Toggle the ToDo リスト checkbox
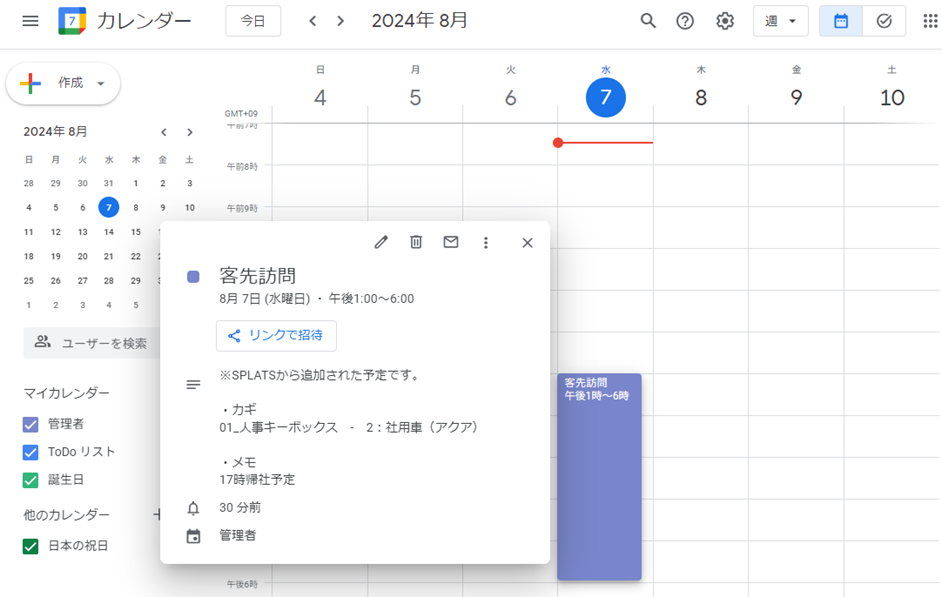The width and height of the screenshot is (942, 597). pyautogui.click(x=31, y=452)
